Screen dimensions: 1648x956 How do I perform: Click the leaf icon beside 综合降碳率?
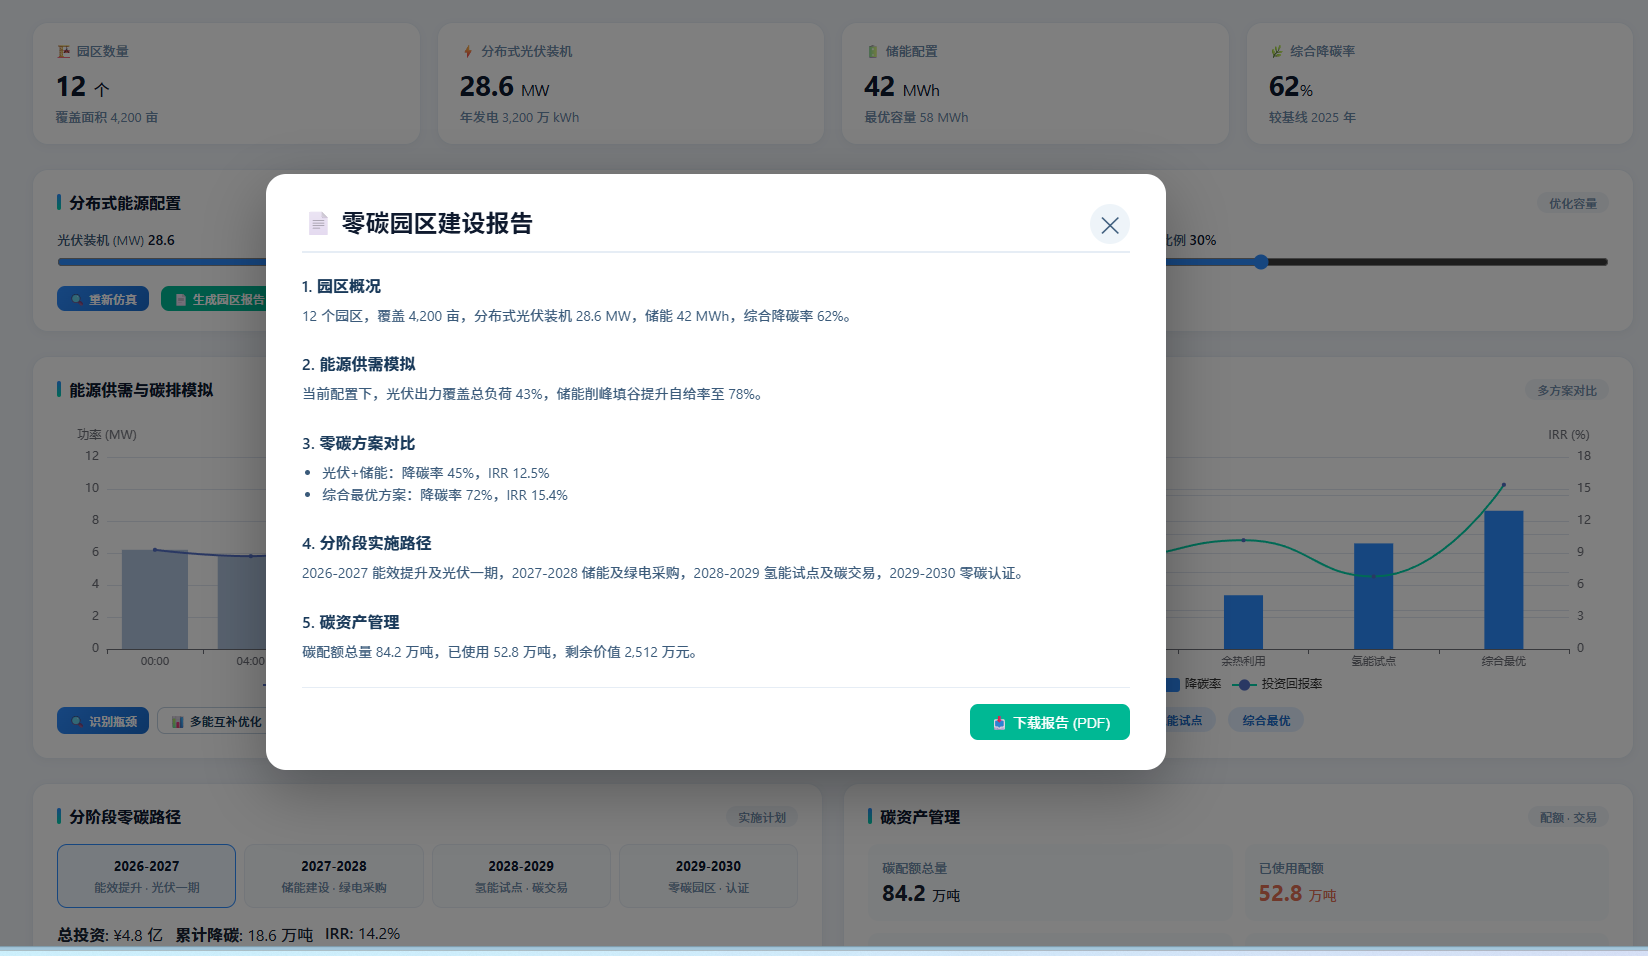(1277, 51)
